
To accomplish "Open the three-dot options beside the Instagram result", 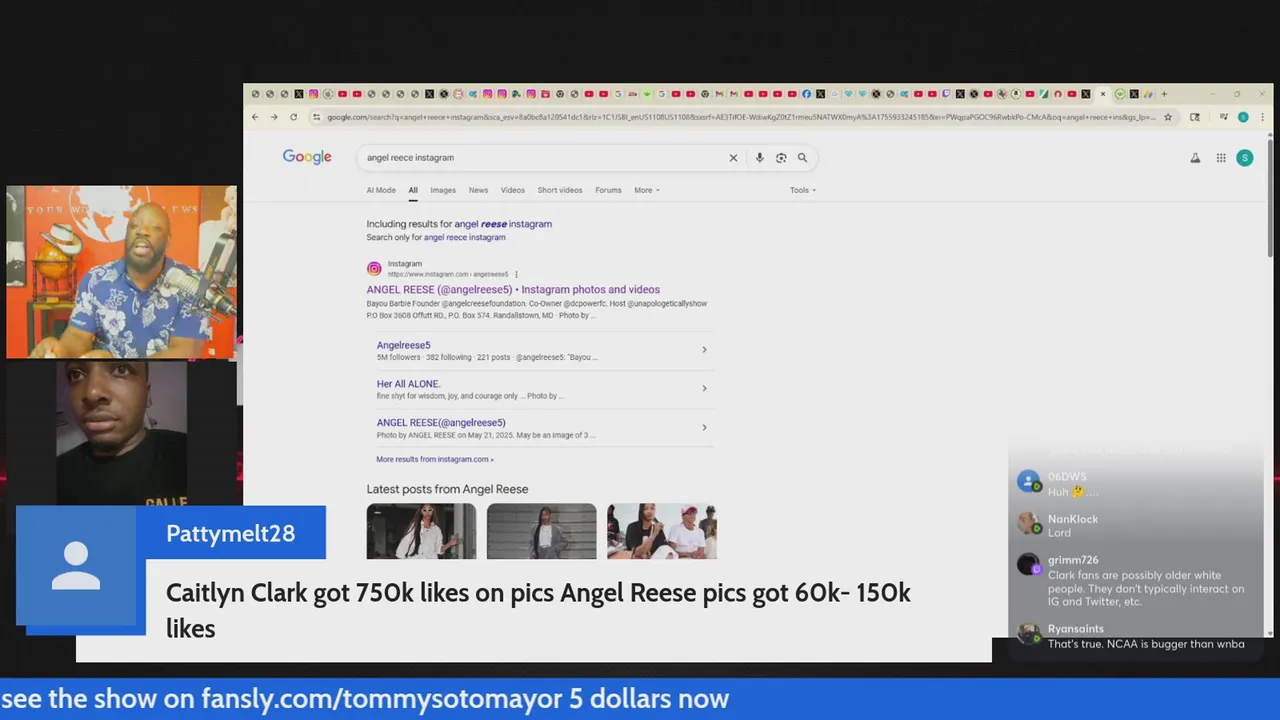I will pos(516,274).
